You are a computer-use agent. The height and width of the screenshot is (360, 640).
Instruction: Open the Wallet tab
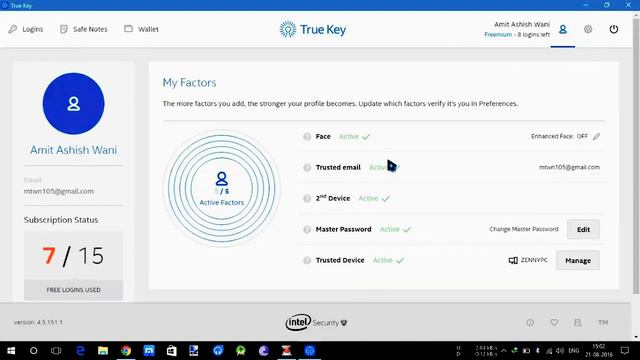141,29
